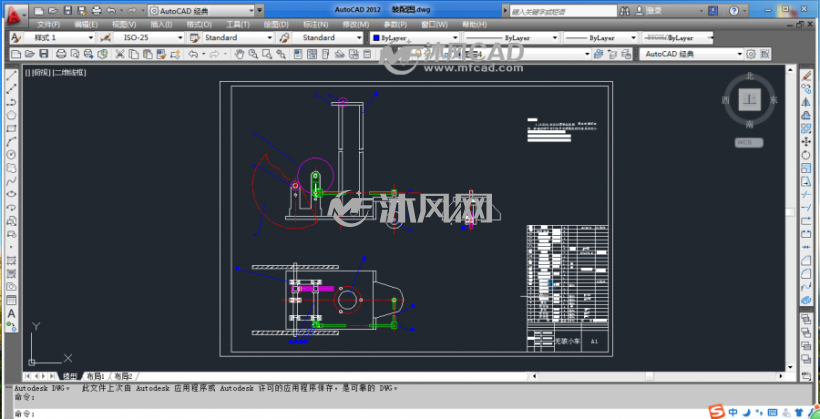Select the Revision Cloud tool
Screen dimensions: 820x419
11,168
